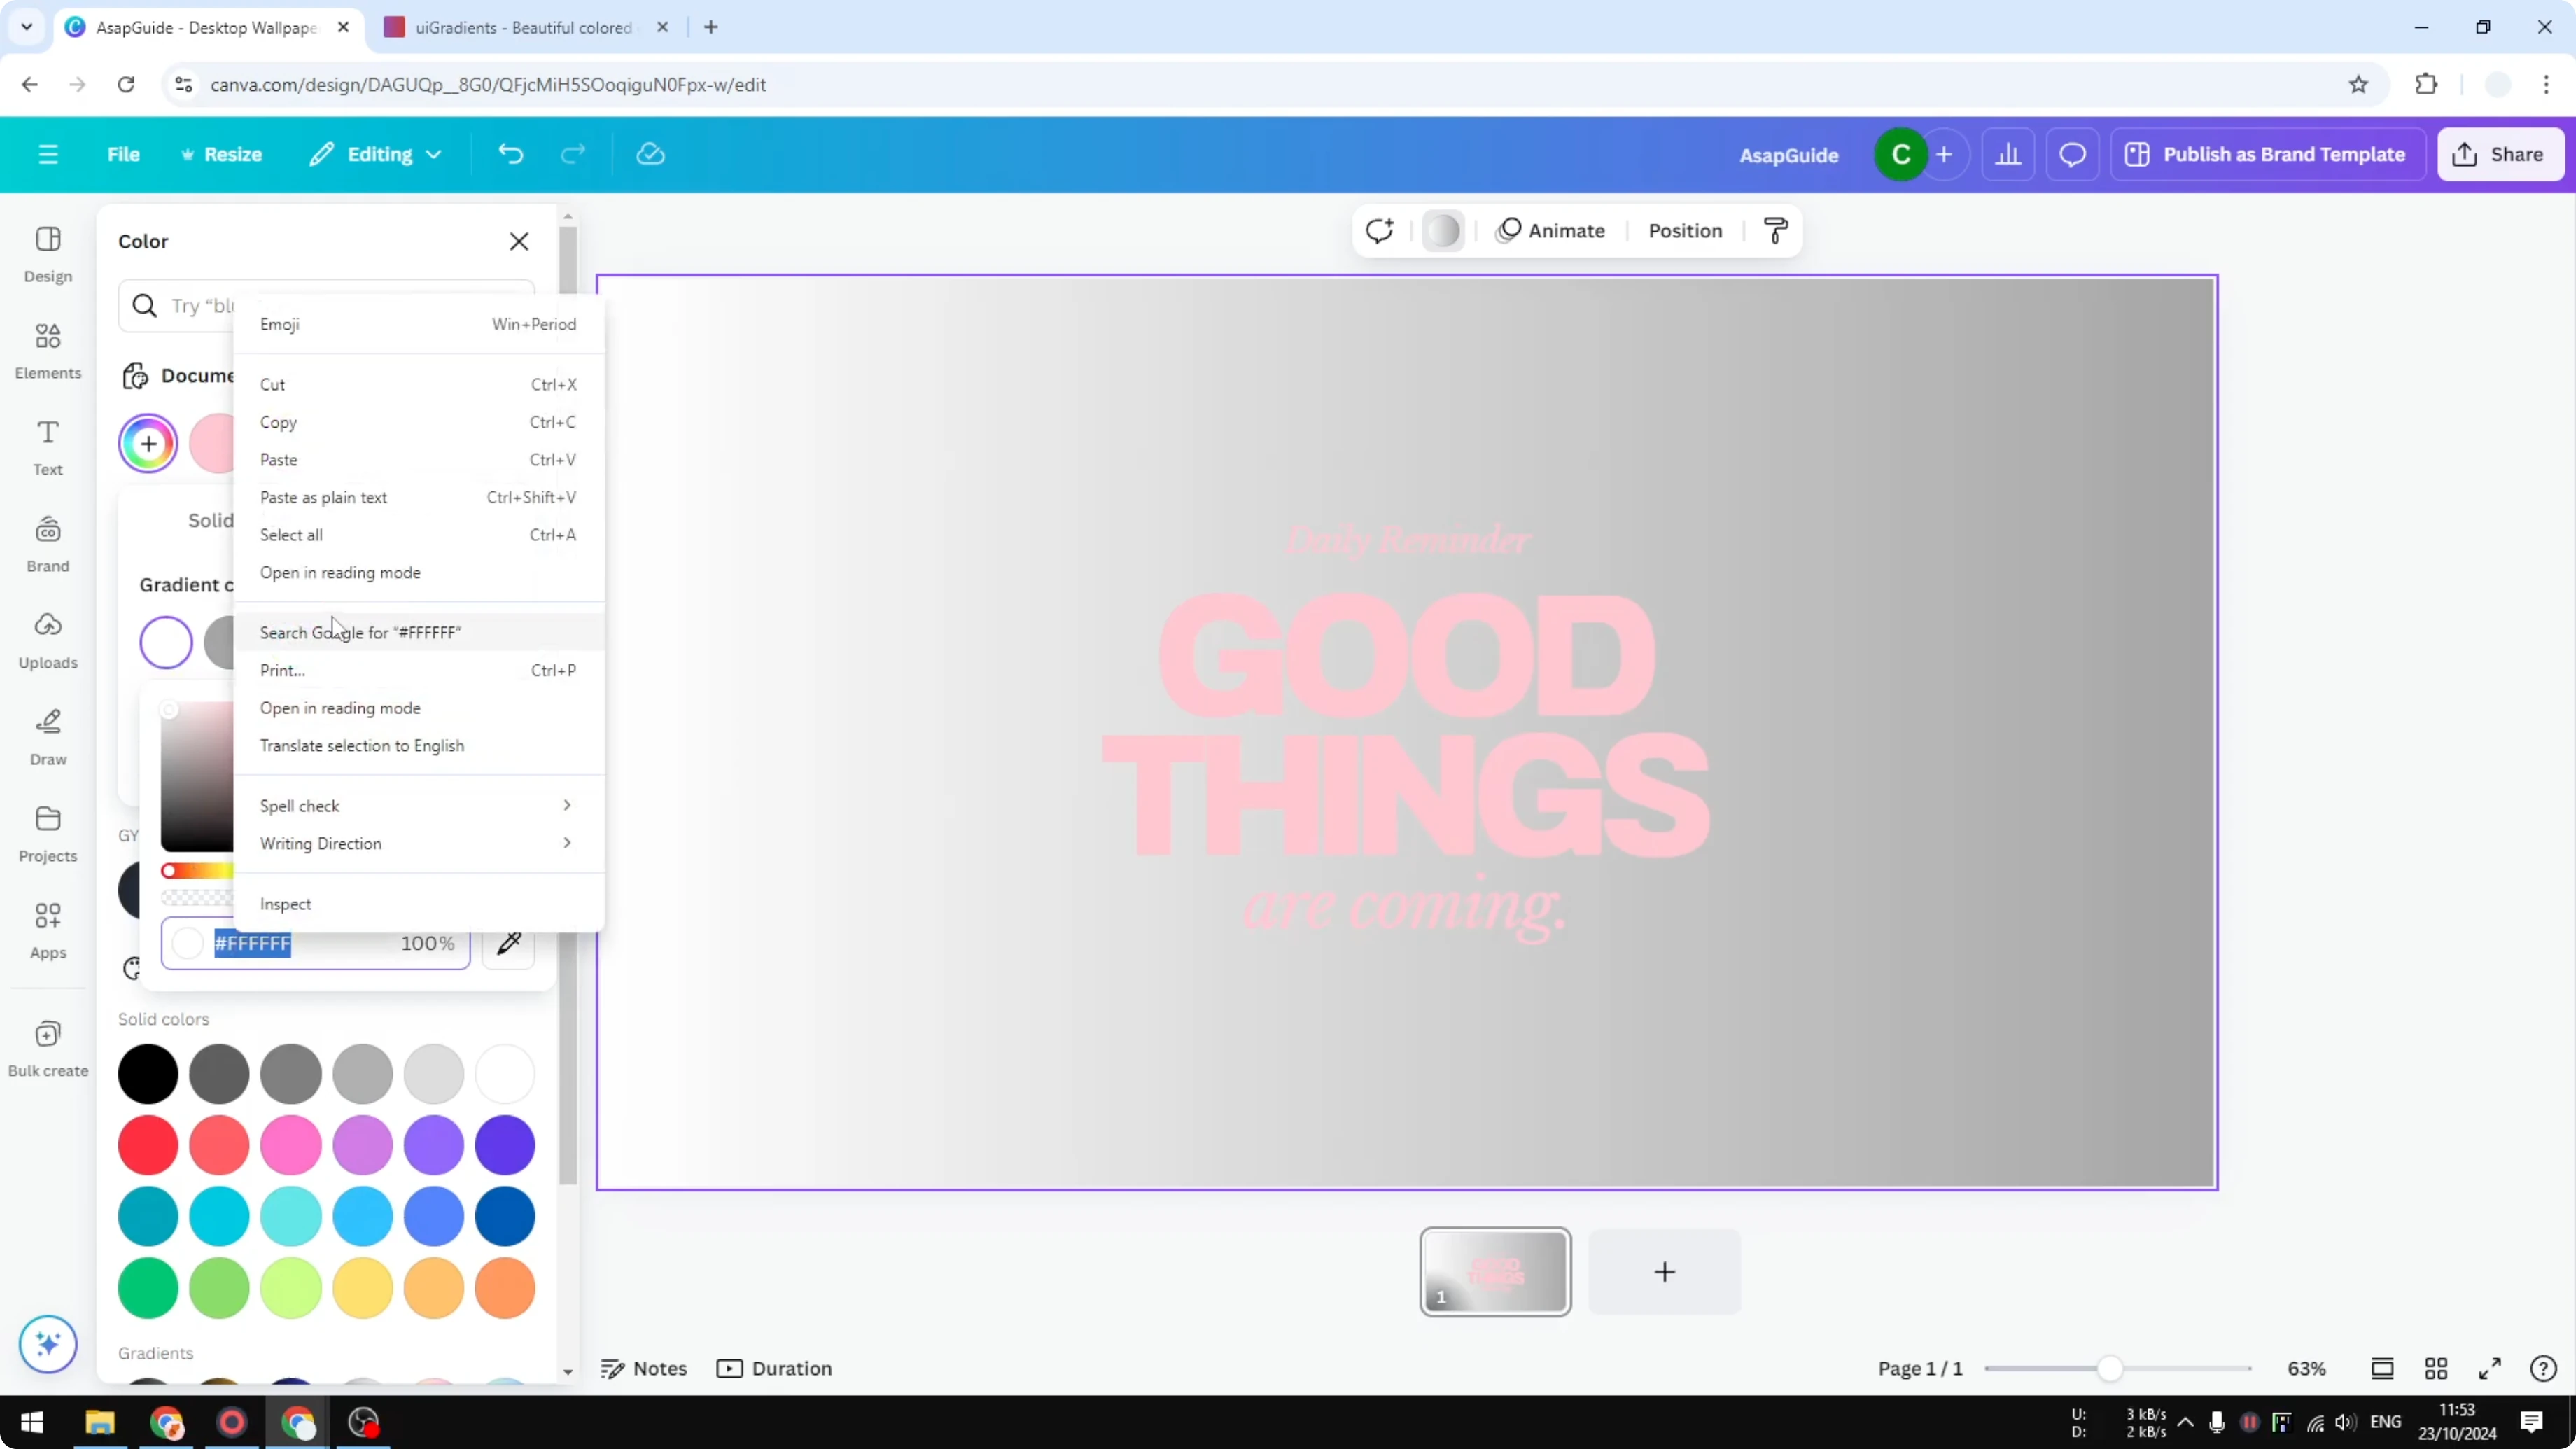Redo the last action
The image size is (2576, 1449).
(572, 154)
